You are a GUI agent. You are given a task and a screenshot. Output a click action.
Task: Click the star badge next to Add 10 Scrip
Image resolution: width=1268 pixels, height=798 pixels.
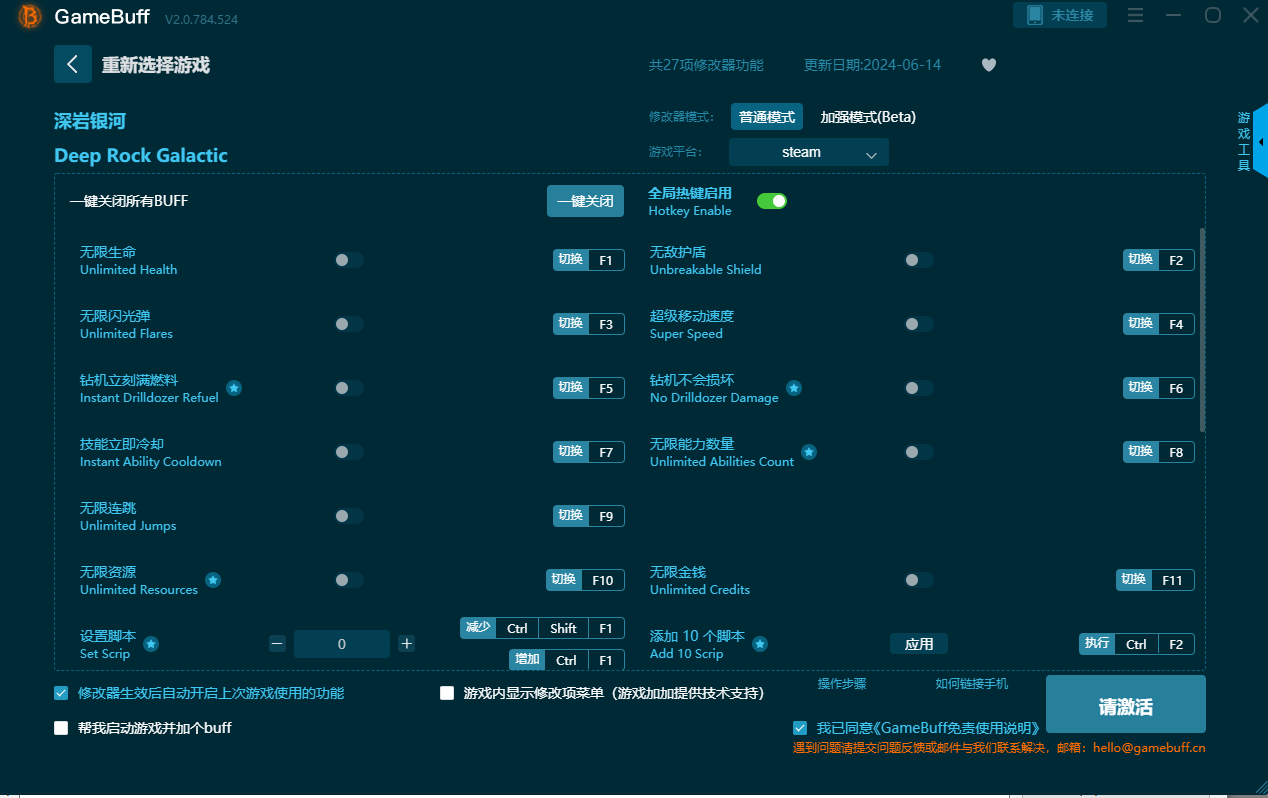(760, 644)
